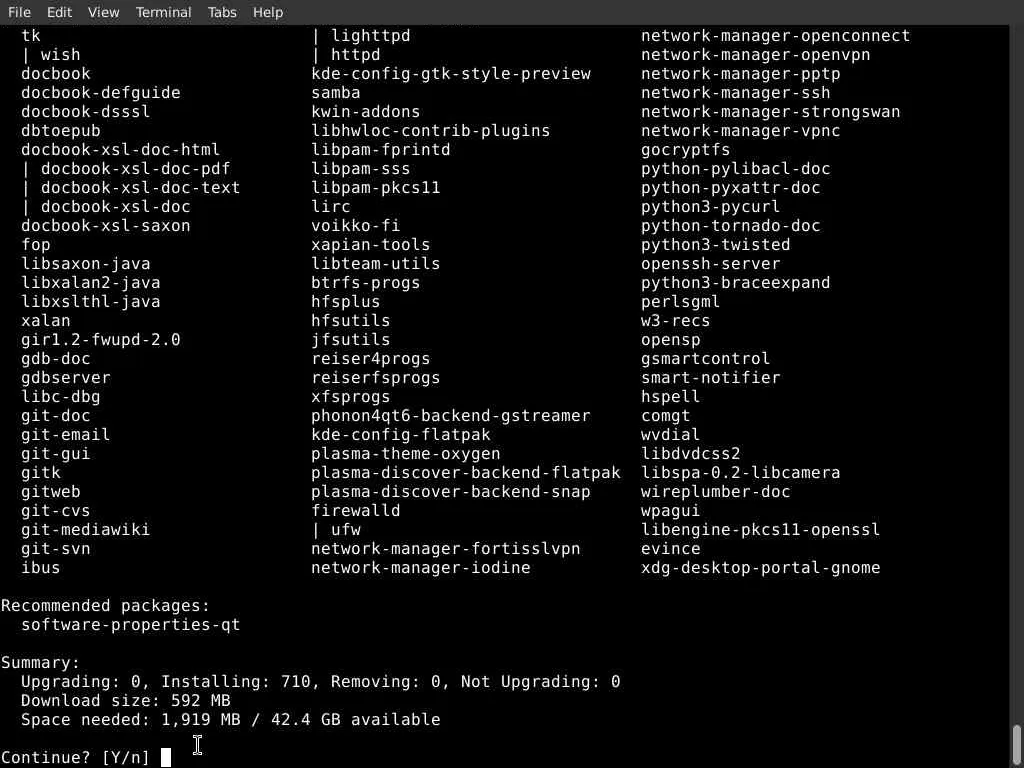Click the 'Summary:' heading
This screenshot has width=1024, height=768.
40,663
